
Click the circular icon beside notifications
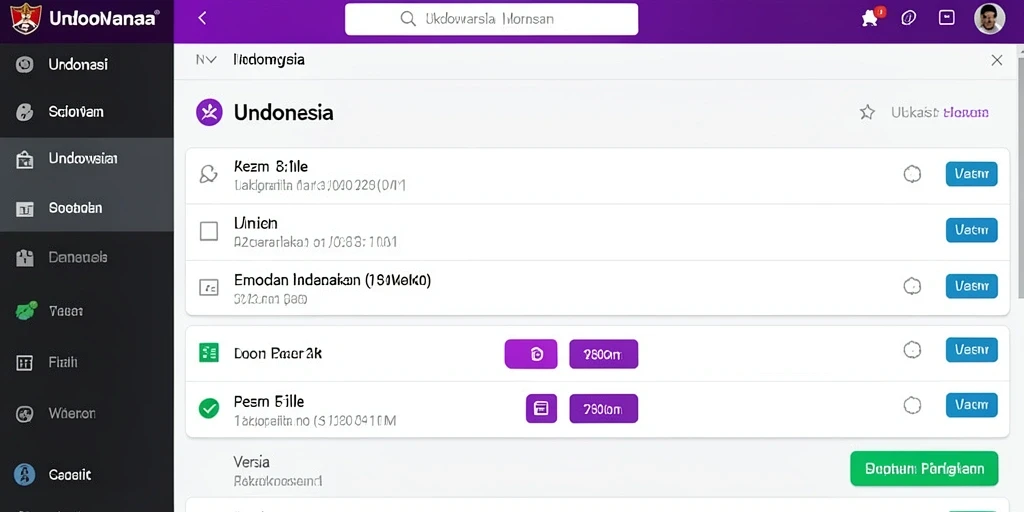click(908, 18)
